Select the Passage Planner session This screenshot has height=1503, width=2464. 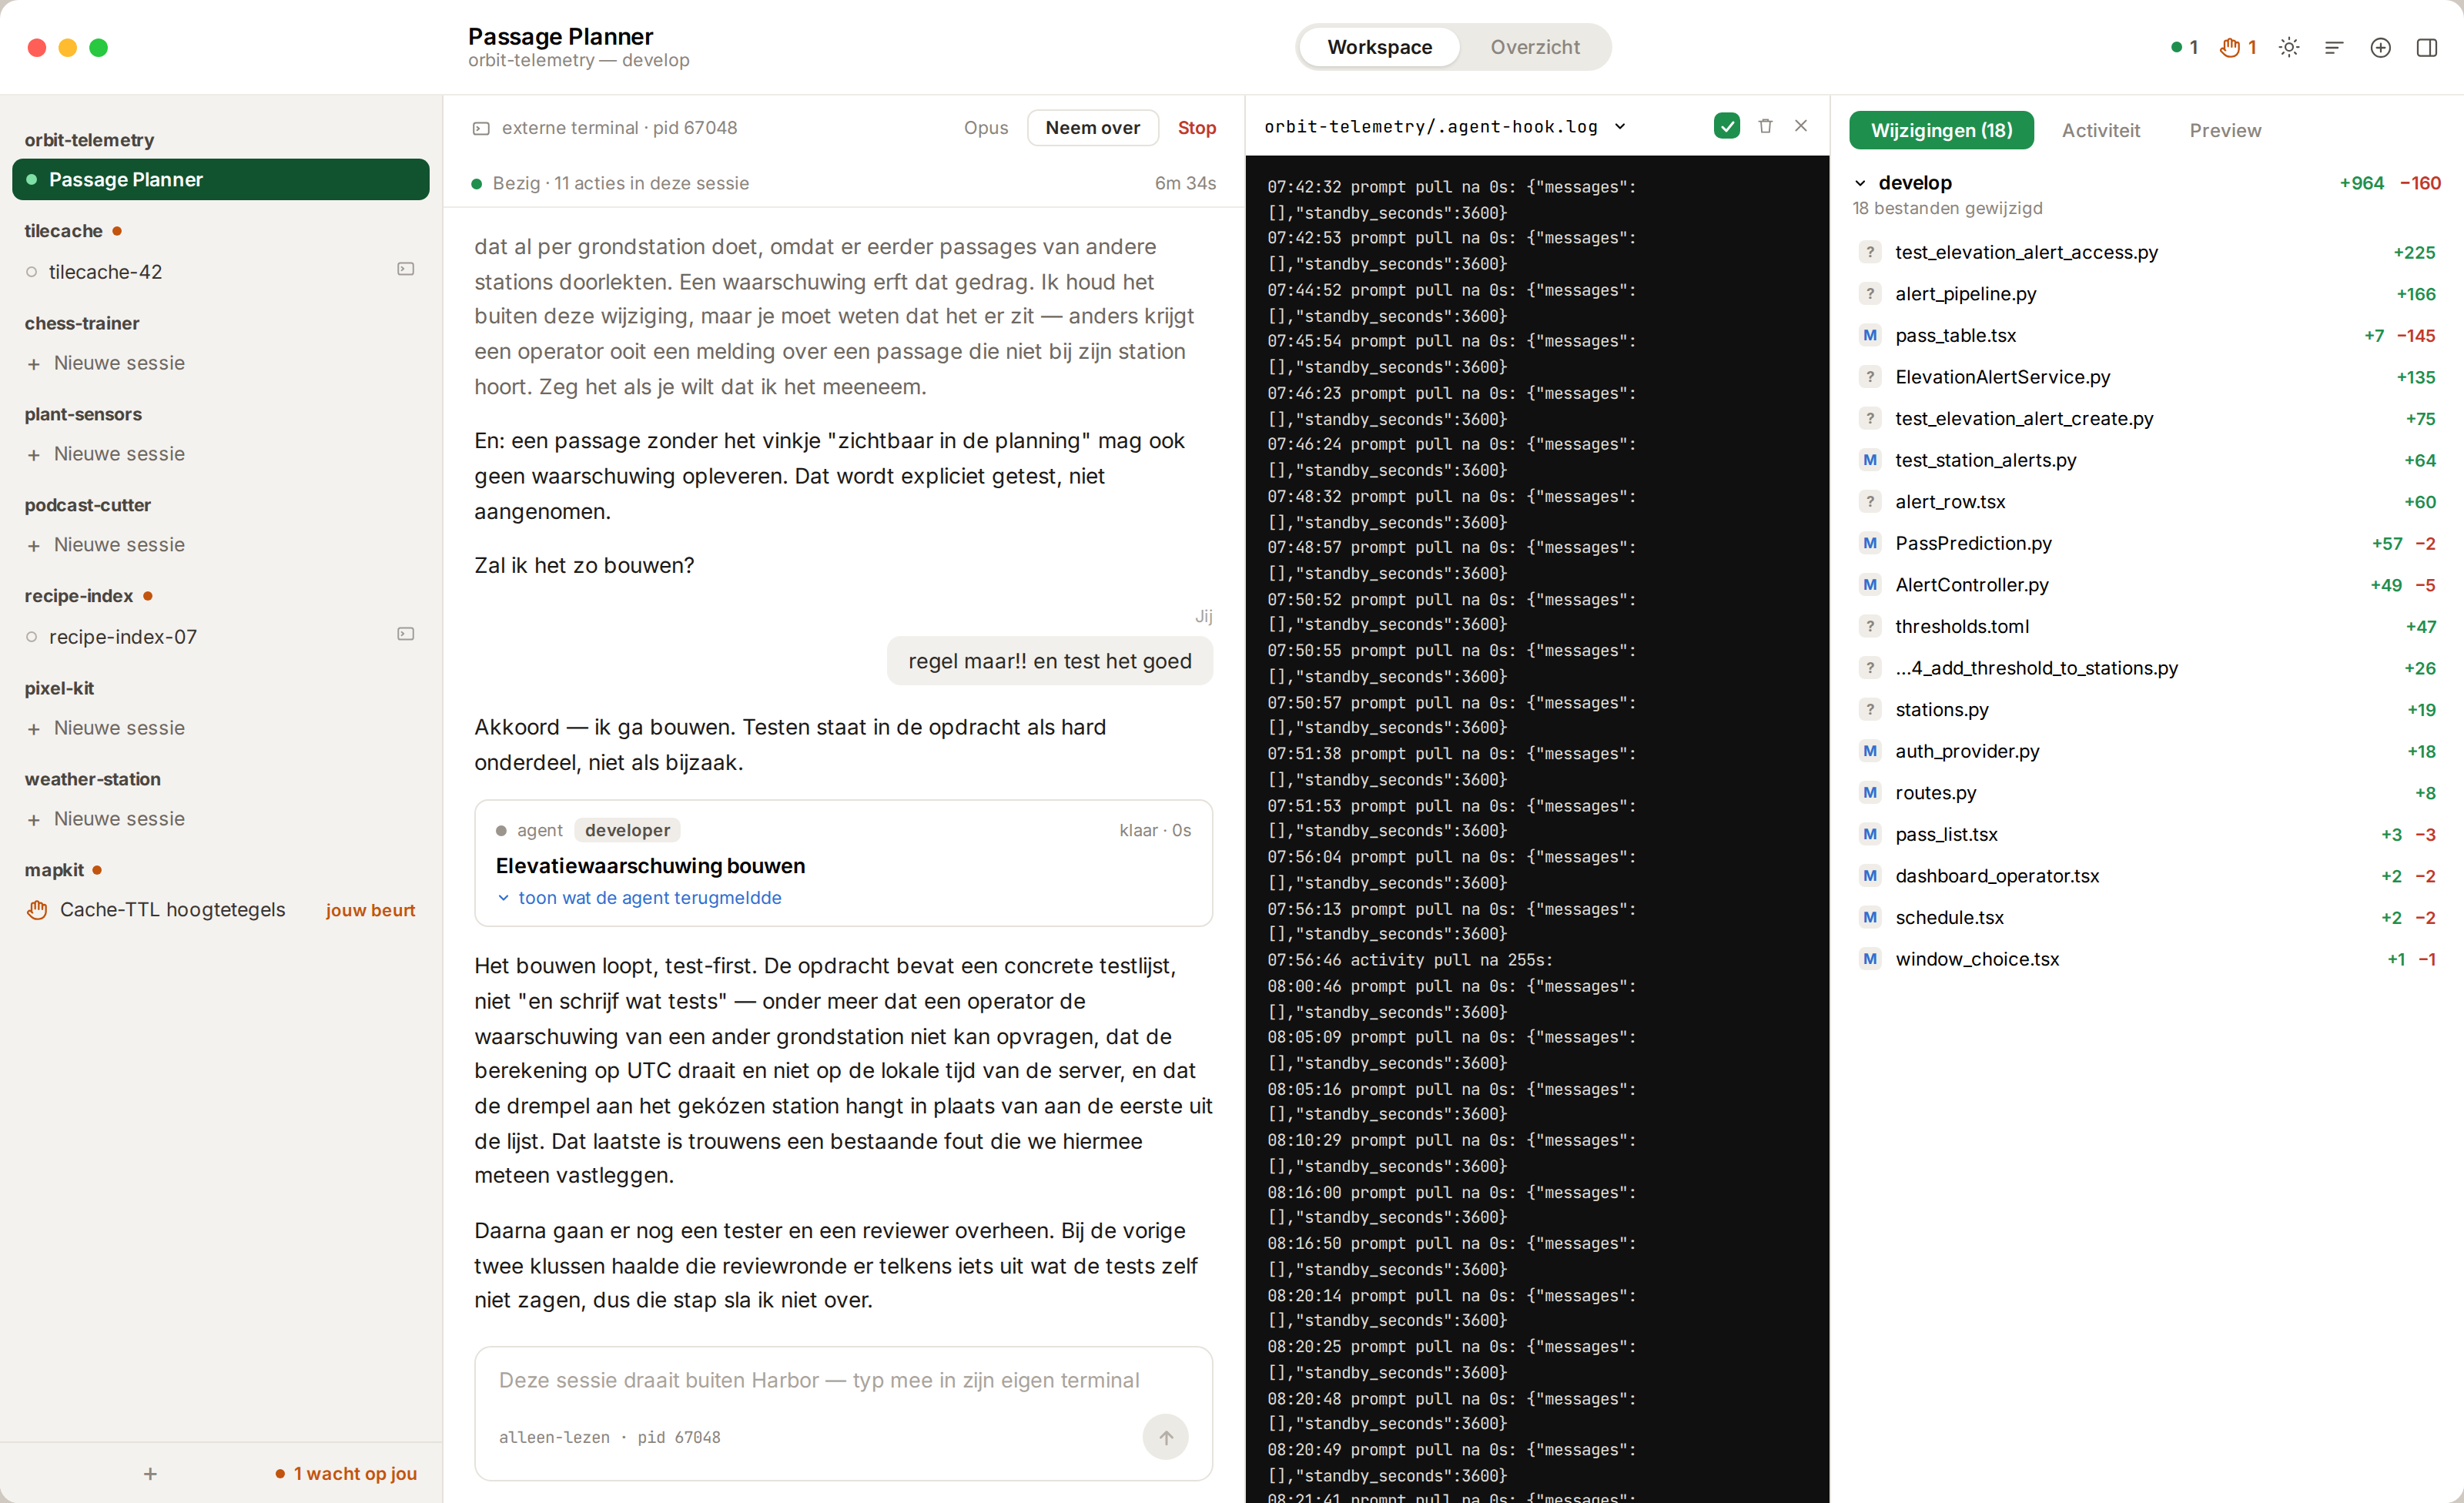pyautogui.click(x=221, y=180)
